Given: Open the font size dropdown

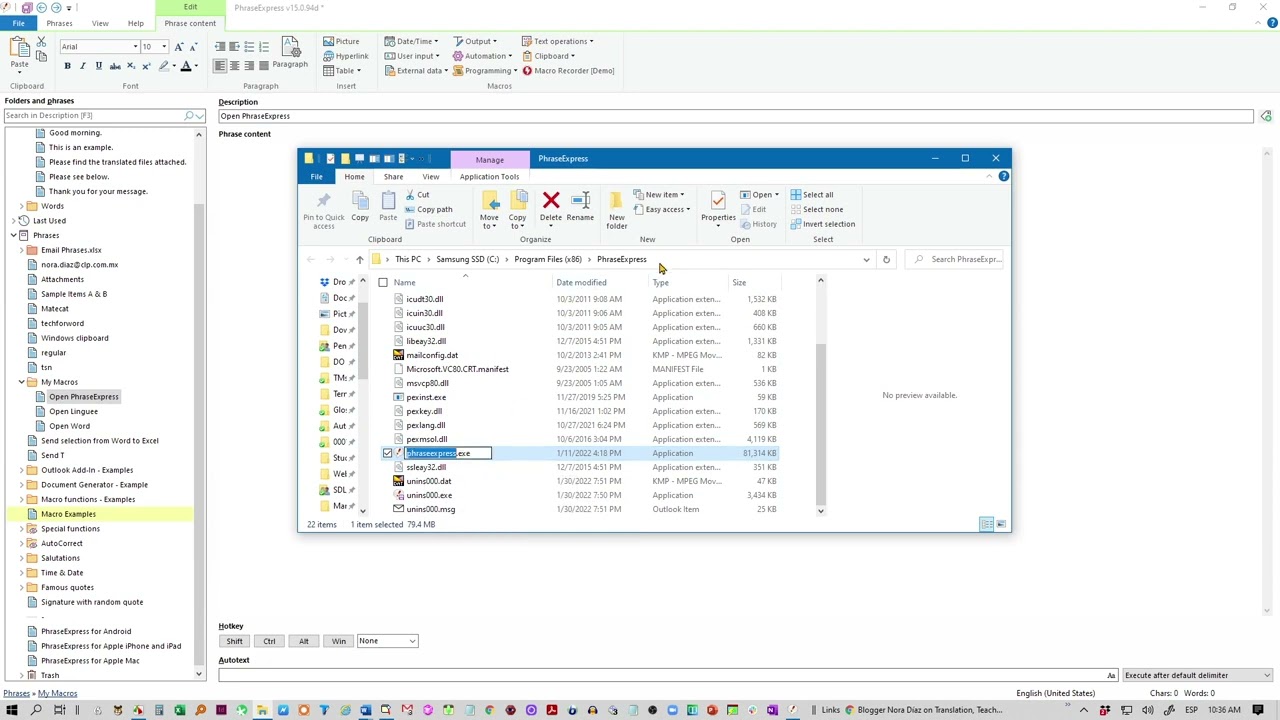Looking at the screenshot, I should (x=164, y=47).
